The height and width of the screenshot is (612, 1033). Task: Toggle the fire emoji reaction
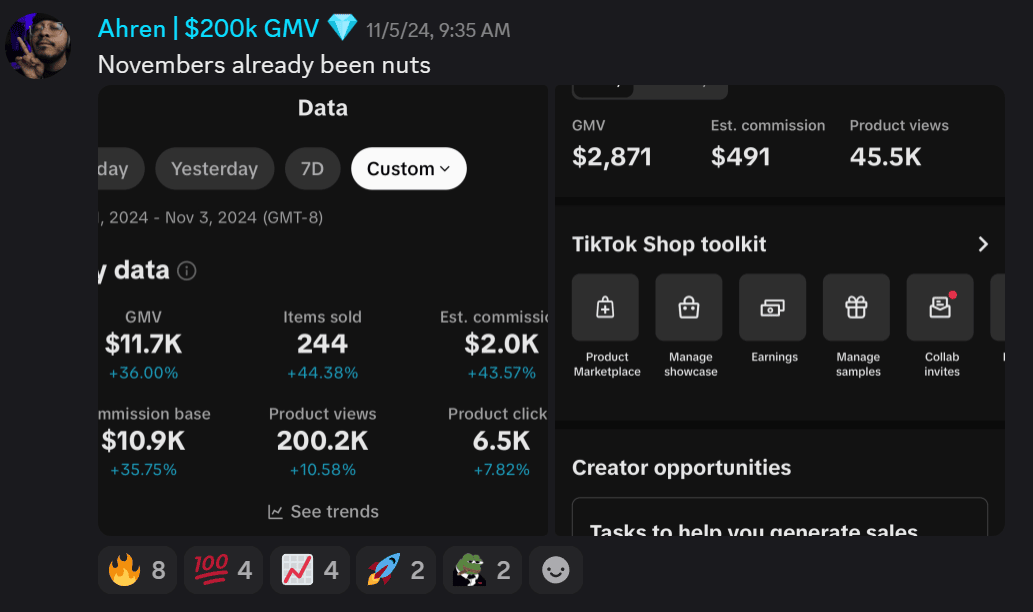click(137, 570)
